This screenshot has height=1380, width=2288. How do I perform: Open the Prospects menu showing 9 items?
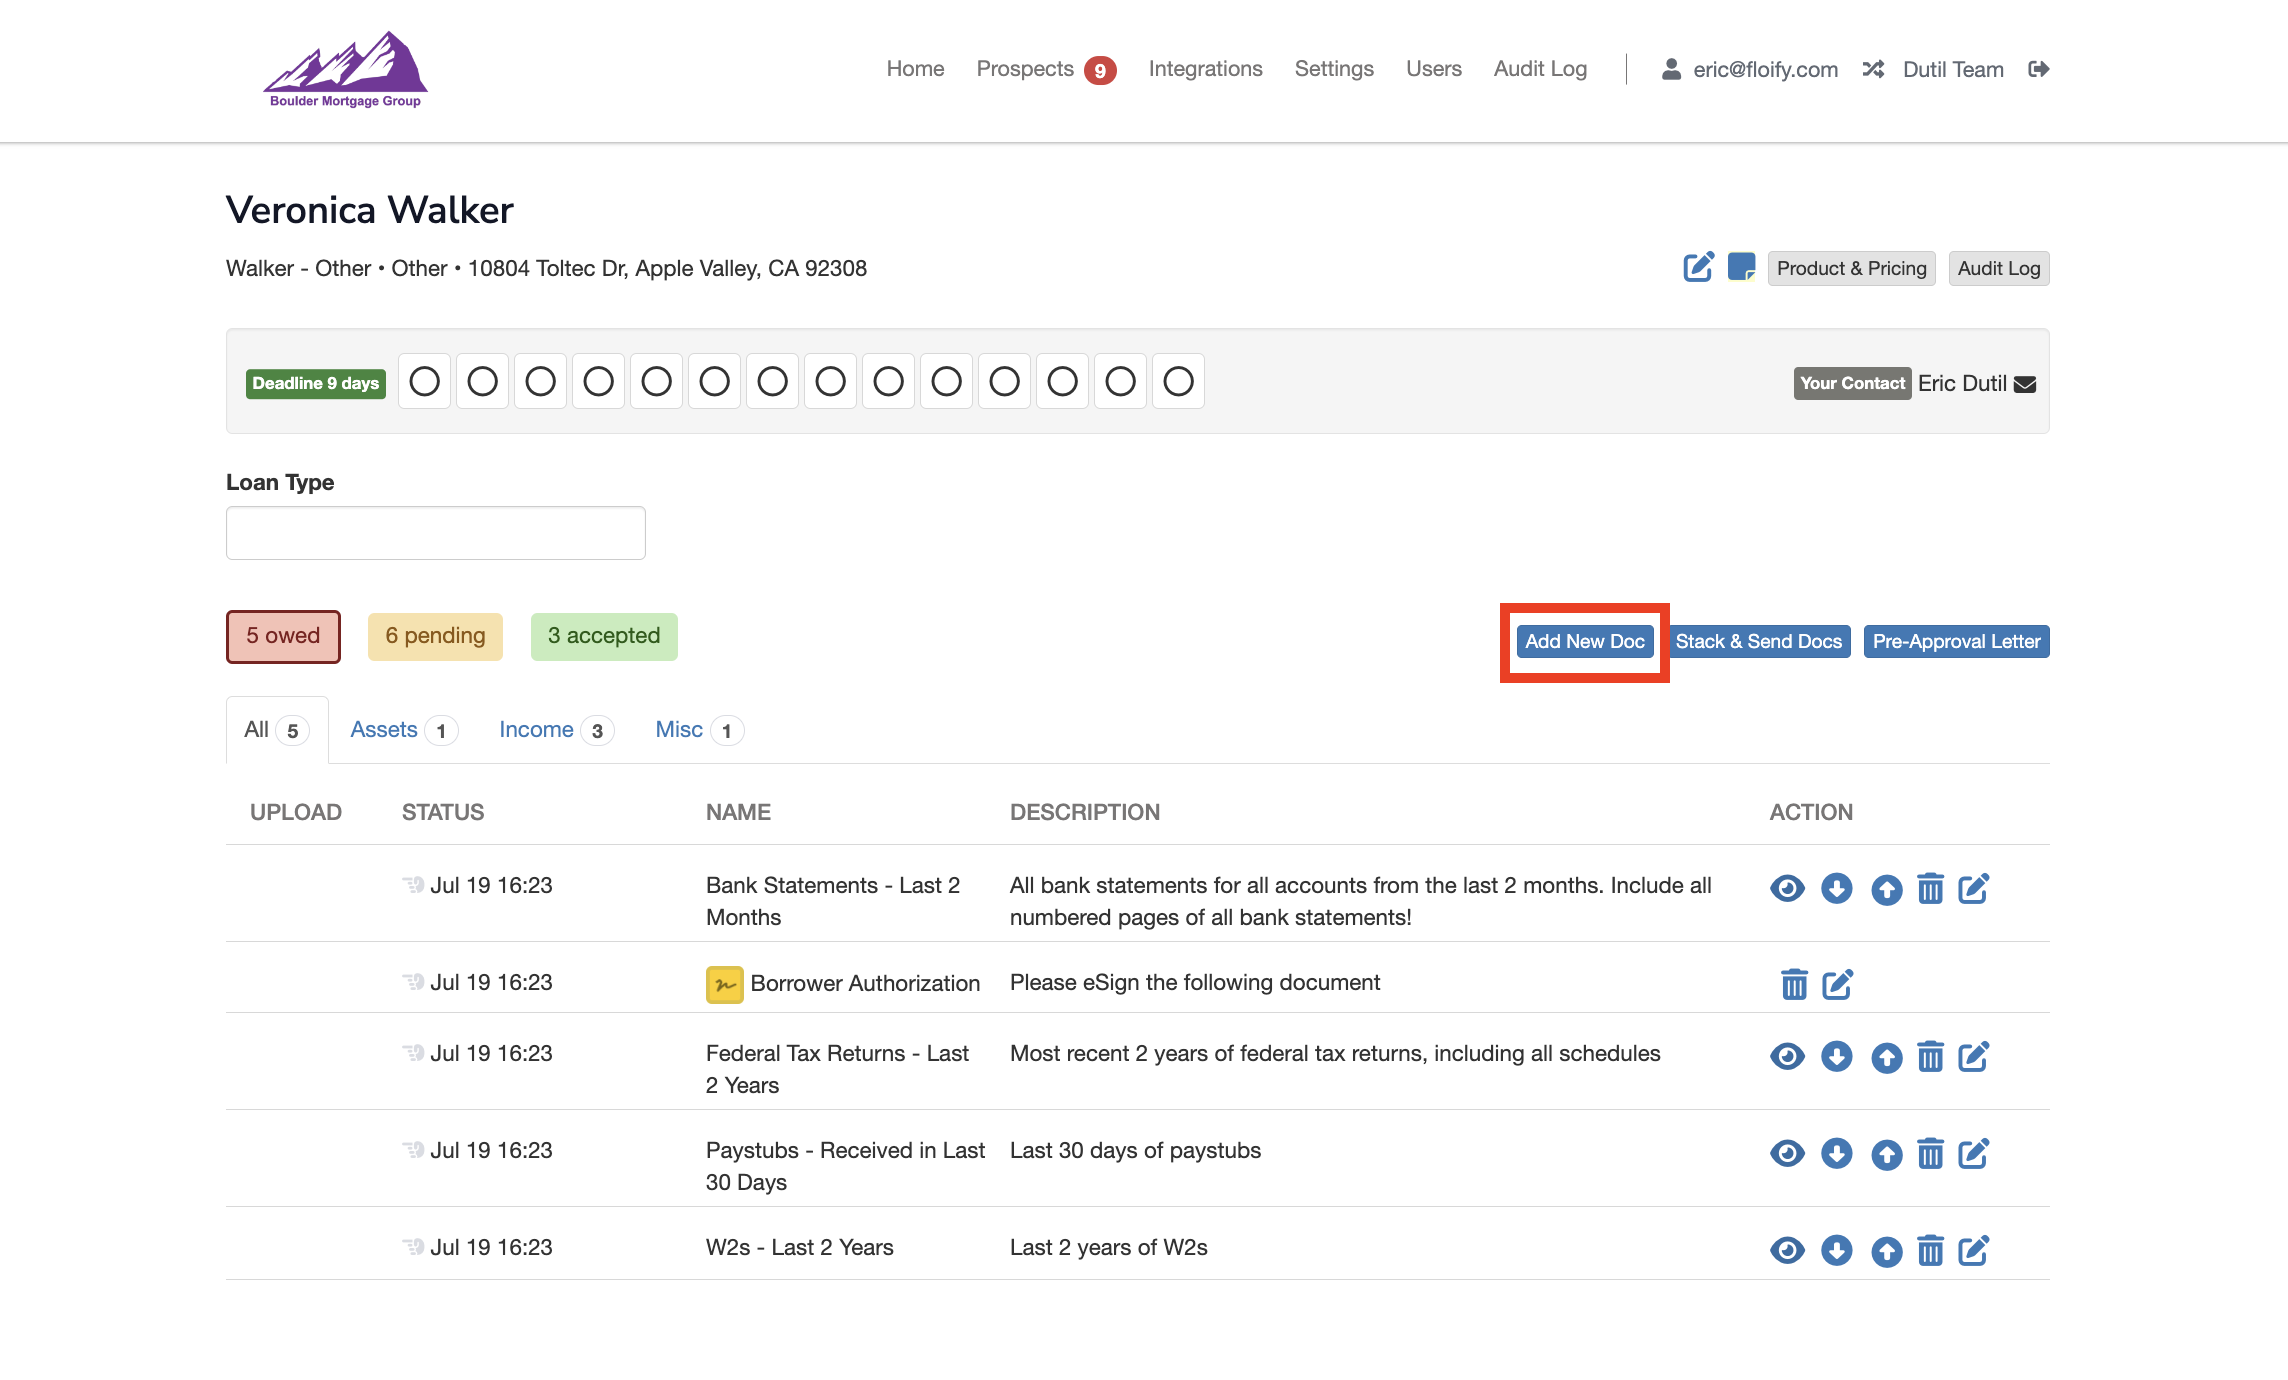(1026, 68)
